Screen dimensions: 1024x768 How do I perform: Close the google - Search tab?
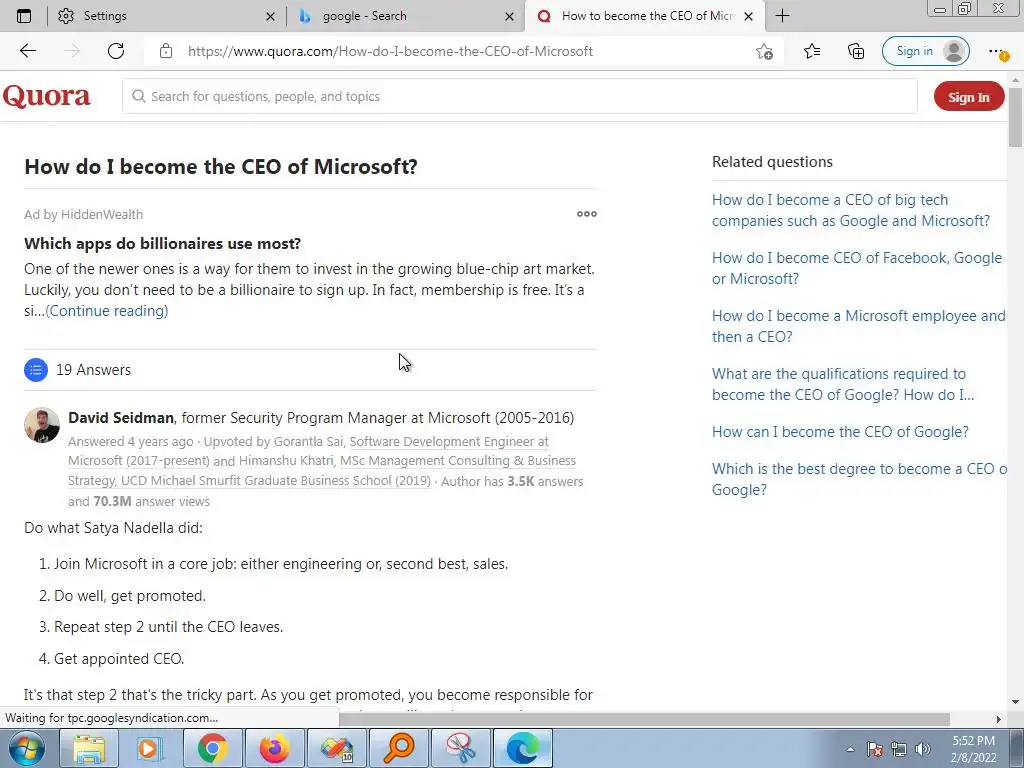pyautogui.click(x=509, y=16)
